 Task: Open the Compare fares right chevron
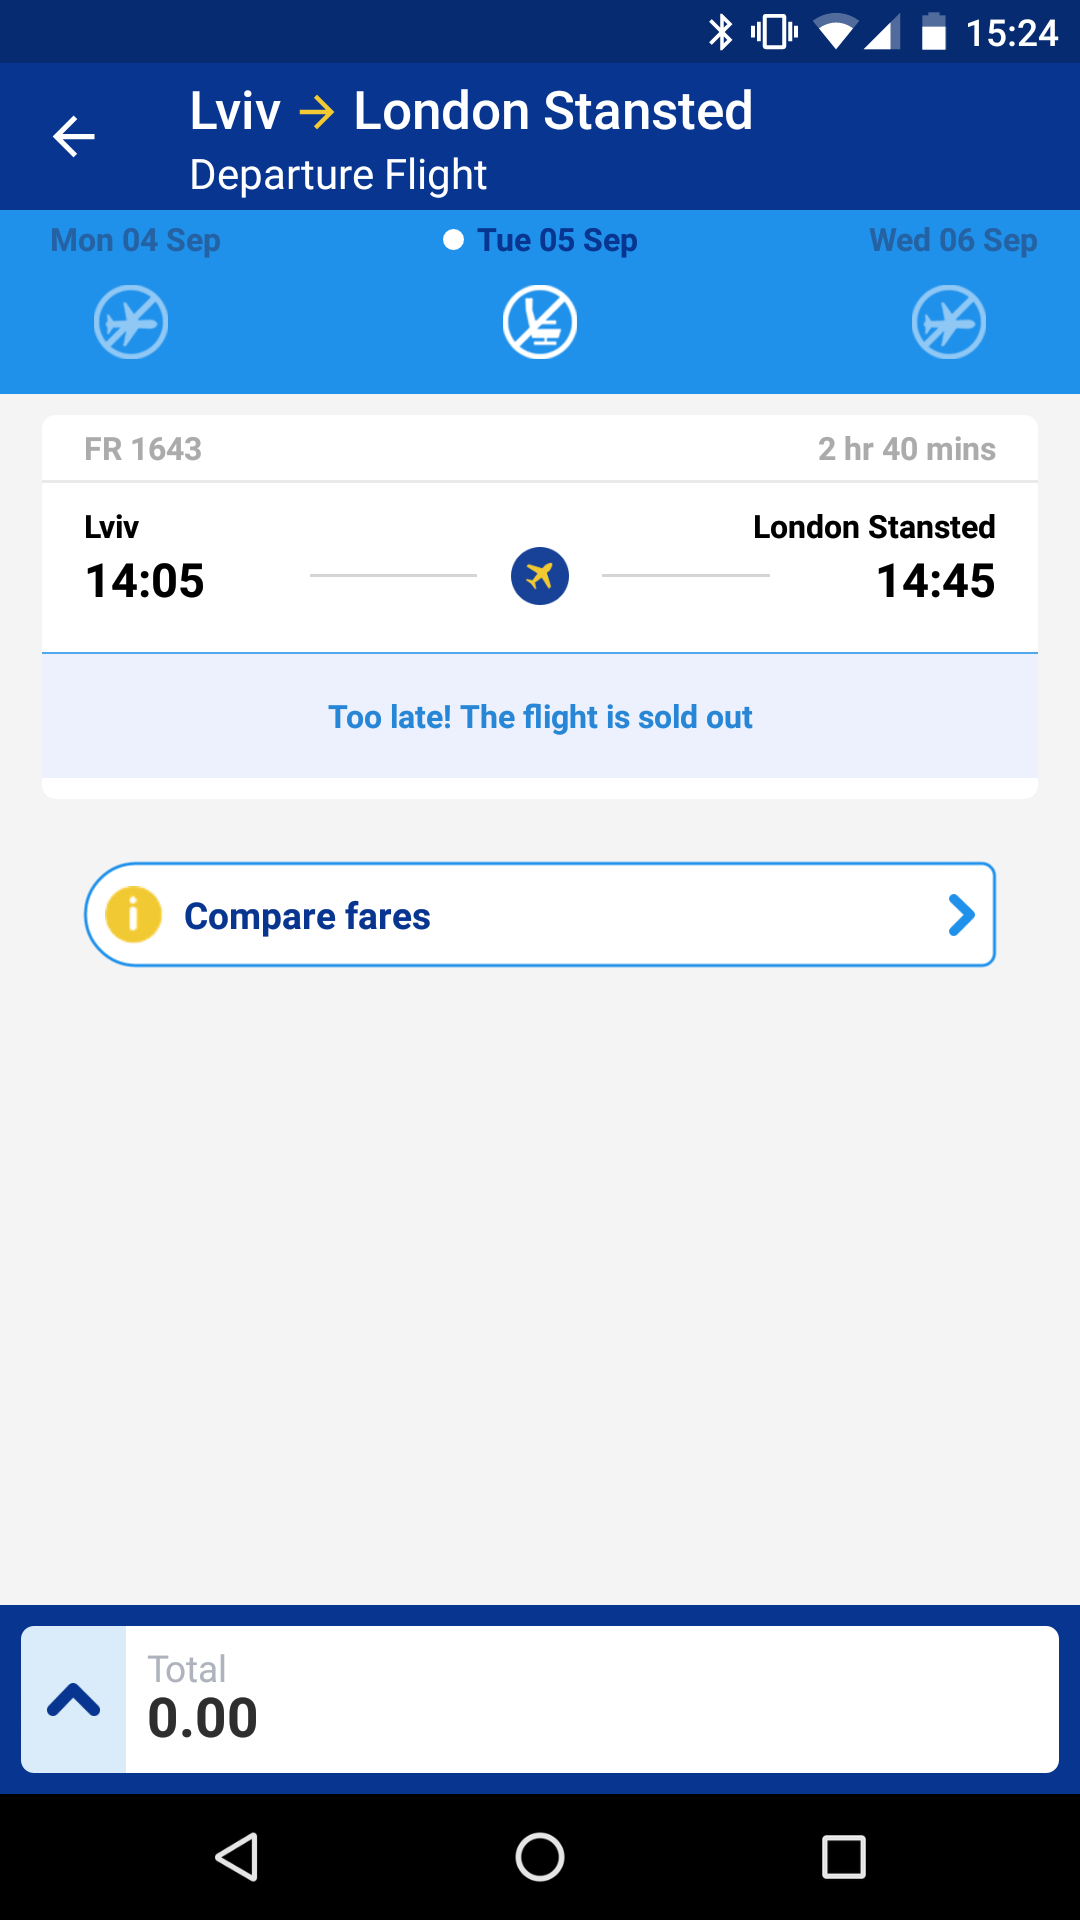point(961,915)
